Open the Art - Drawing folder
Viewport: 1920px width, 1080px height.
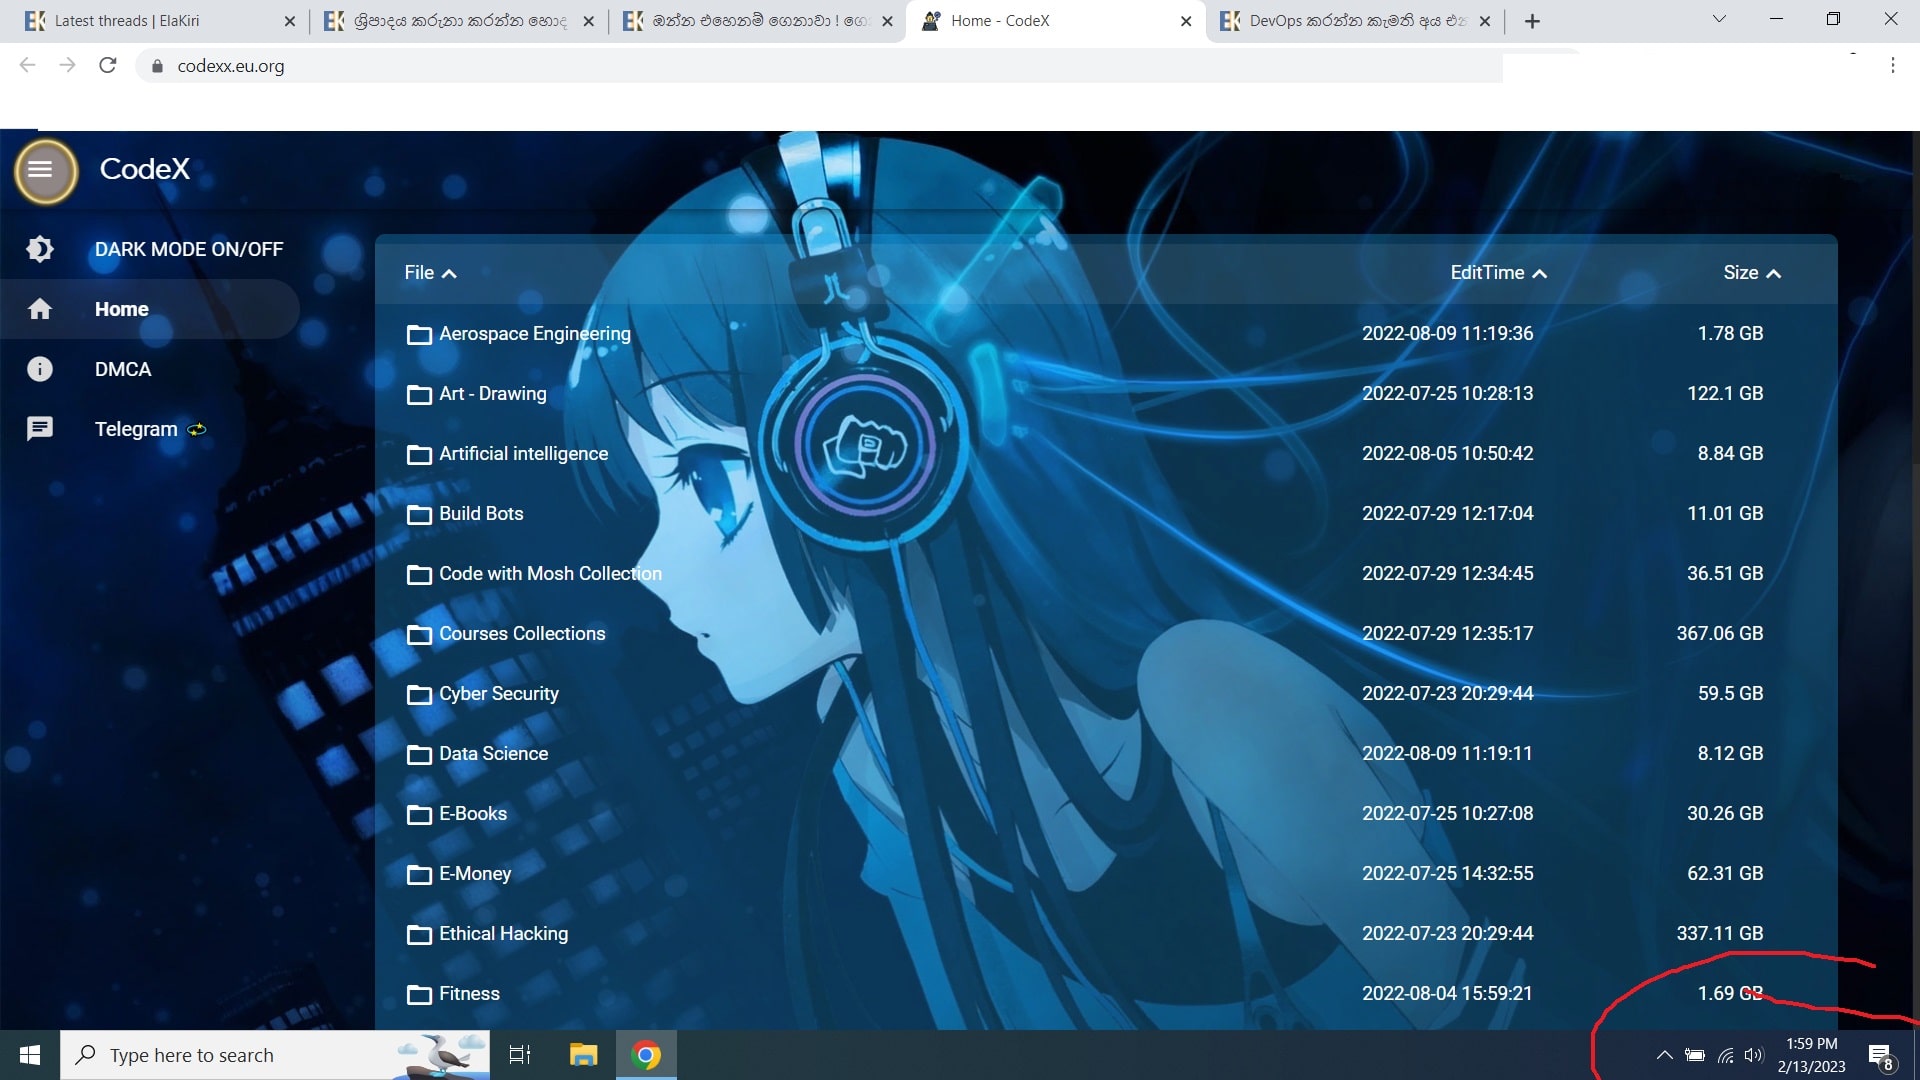[493, 394]
